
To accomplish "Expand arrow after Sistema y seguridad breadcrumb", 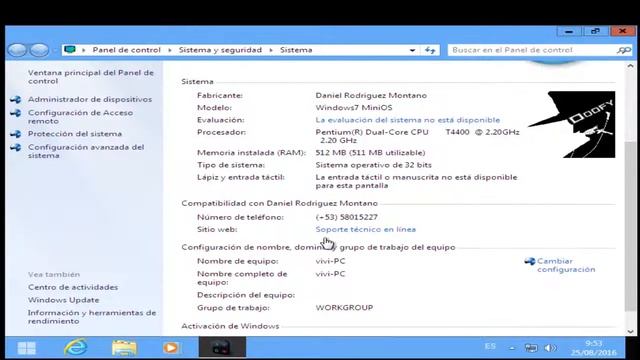I will 271,50.
